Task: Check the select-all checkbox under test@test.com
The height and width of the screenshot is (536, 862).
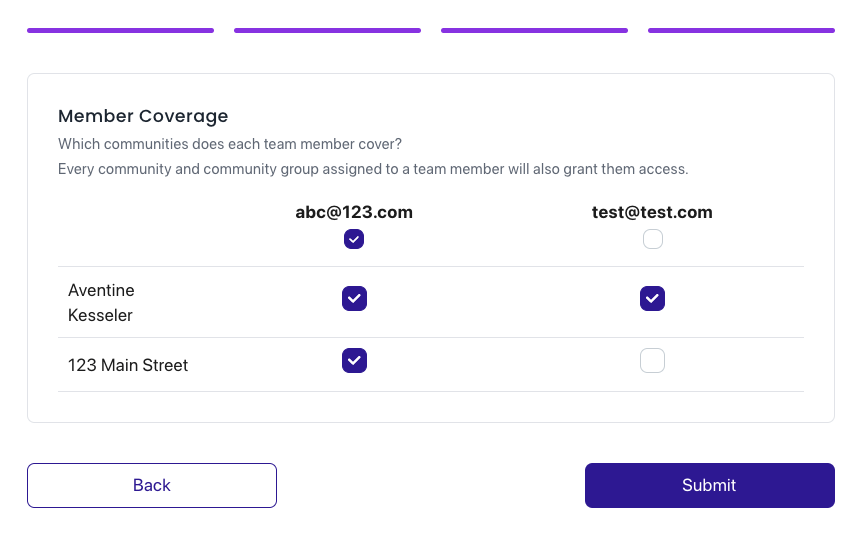Action: click(x=653, y=239)
